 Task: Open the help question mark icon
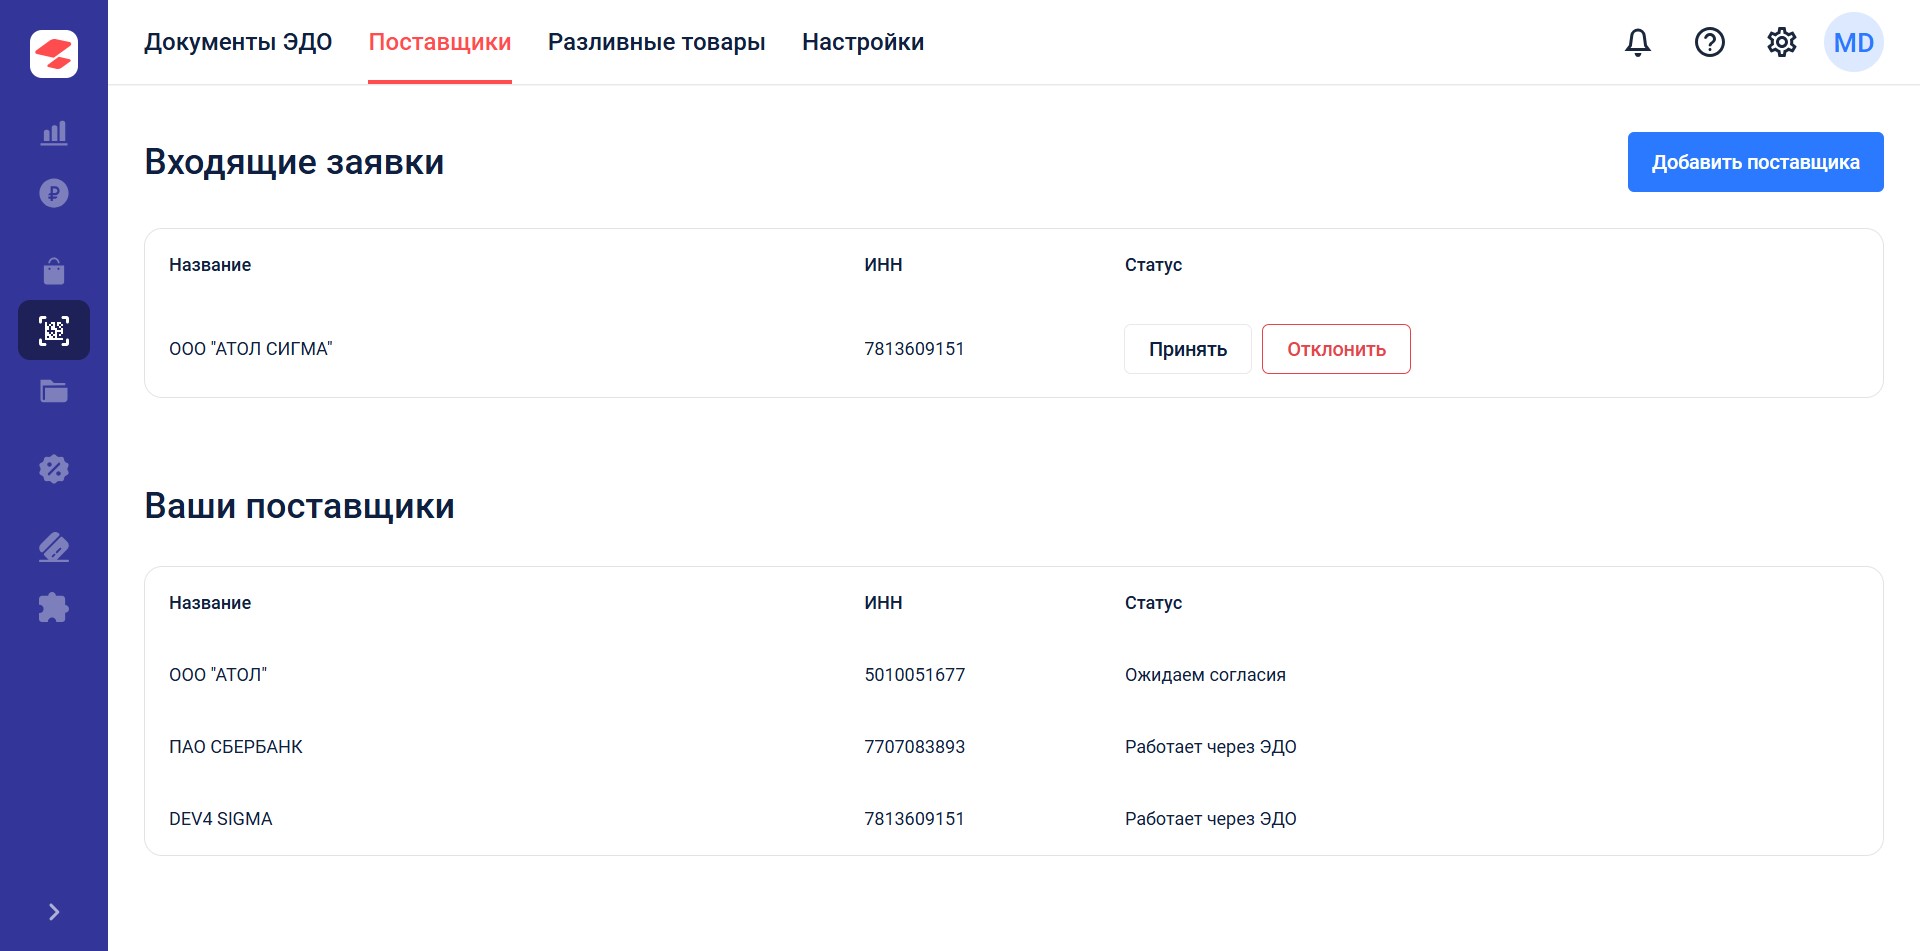click(1710, 42)
